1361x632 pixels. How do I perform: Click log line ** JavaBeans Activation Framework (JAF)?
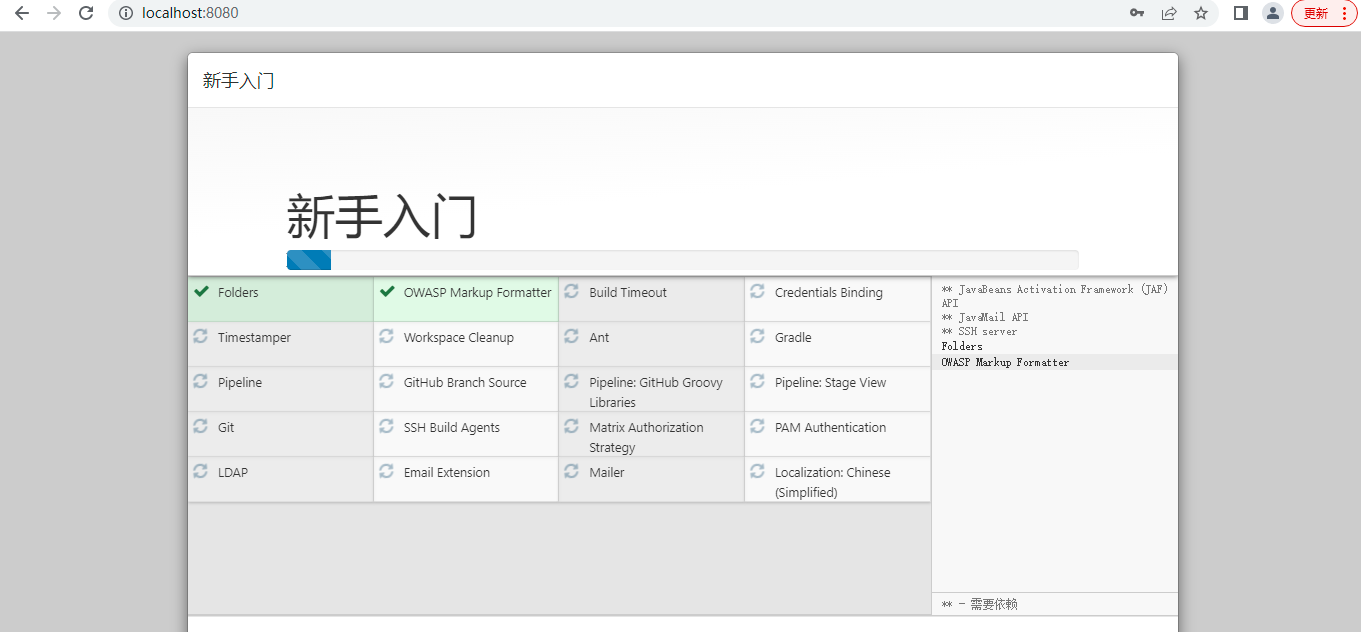coord(1055,296)
